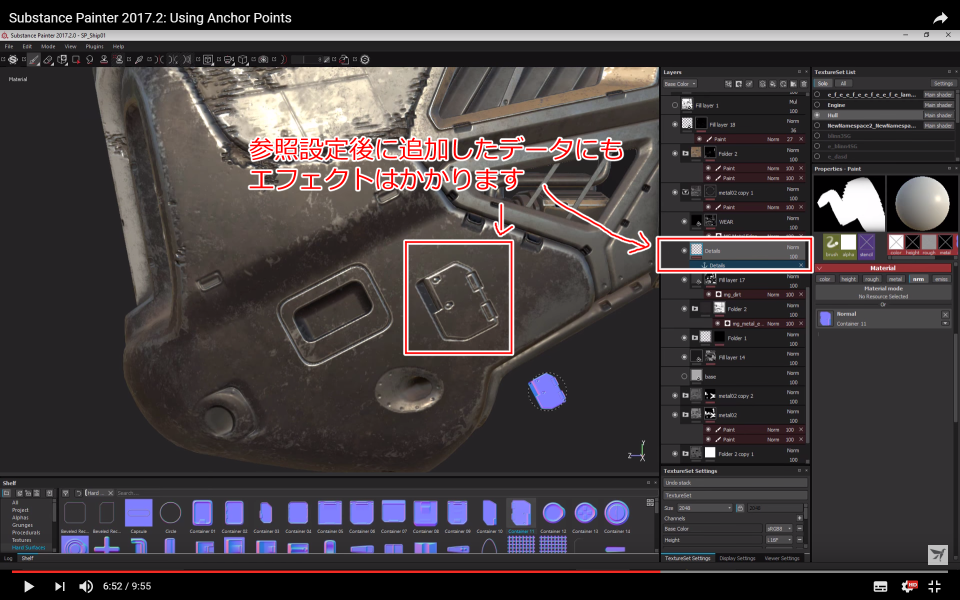Select the Engine texture set radio

pyautogui.click(x=817, y=105)
